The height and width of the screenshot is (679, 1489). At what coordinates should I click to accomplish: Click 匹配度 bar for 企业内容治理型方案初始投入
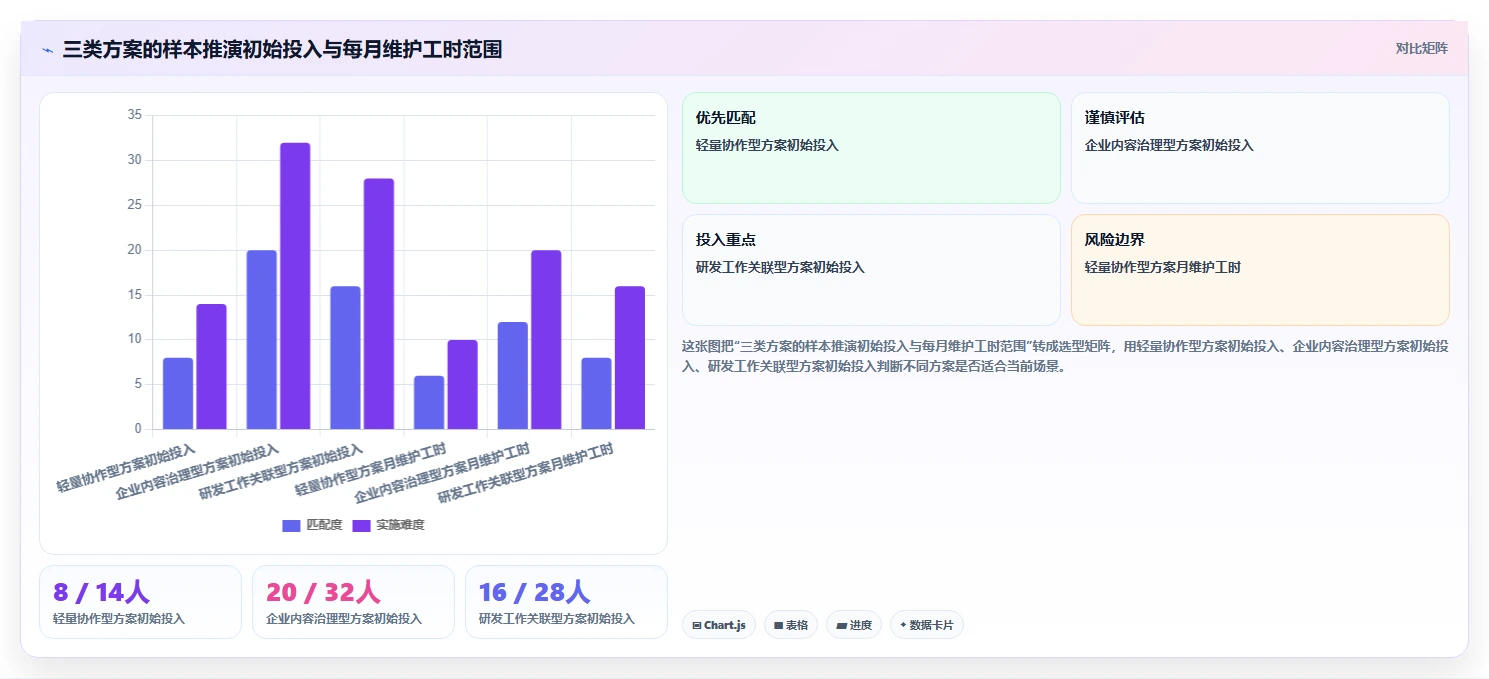click(x=262, y=340)
